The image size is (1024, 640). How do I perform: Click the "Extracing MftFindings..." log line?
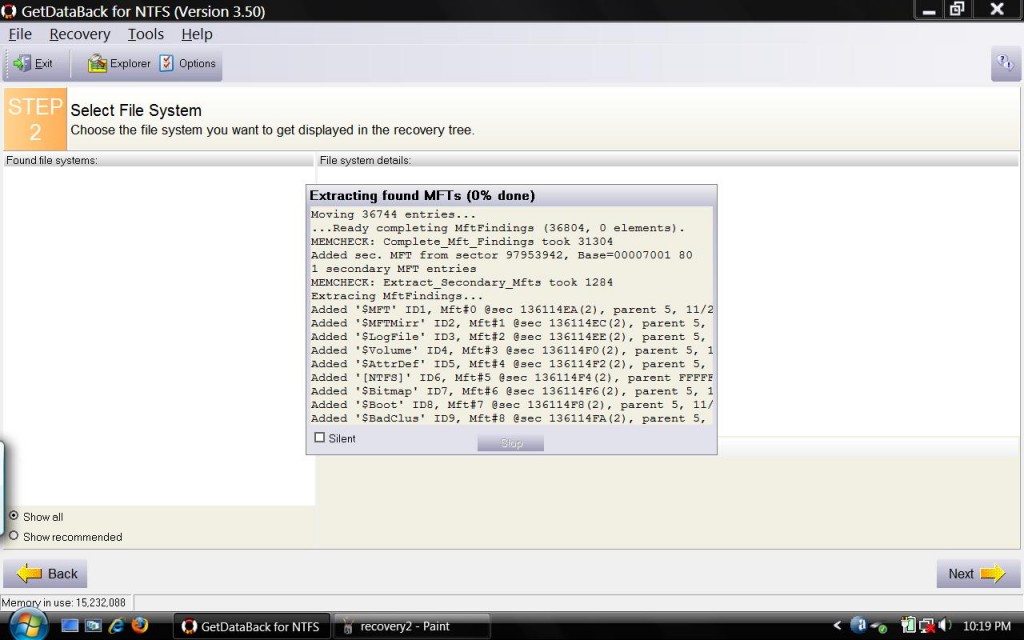396,296
